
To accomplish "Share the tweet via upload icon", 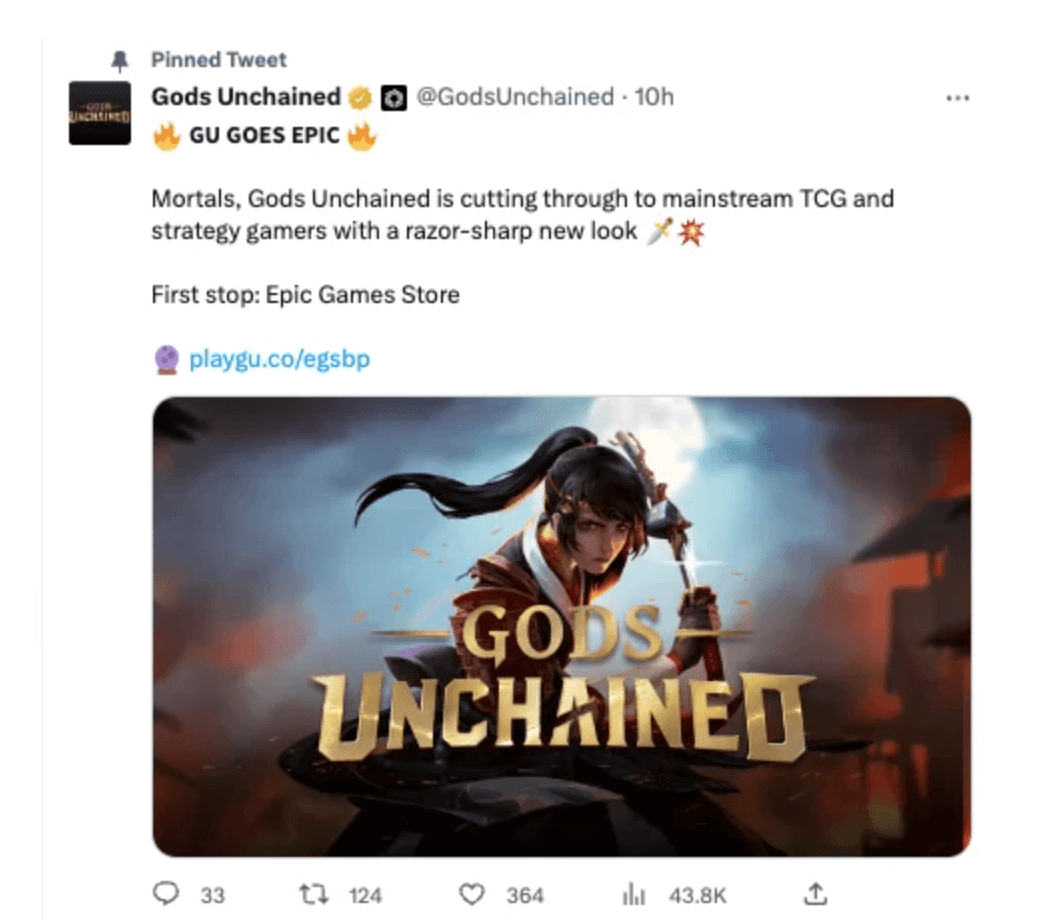I will click(815, 894).
